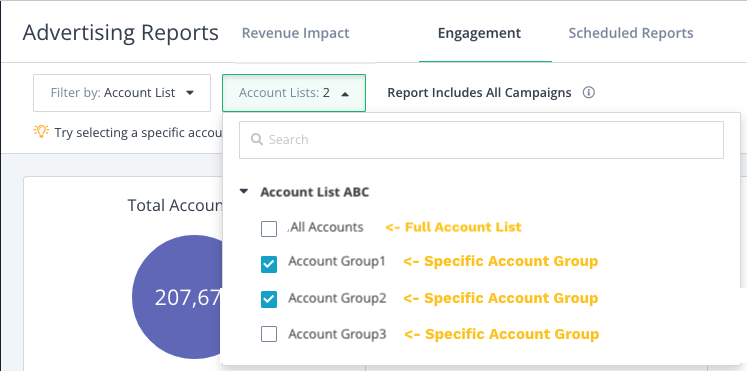Image resolution: width=747 pixels, height=371 pixels.
Task: Click the magnifier icon in the search box
Action: pos(256,140)
